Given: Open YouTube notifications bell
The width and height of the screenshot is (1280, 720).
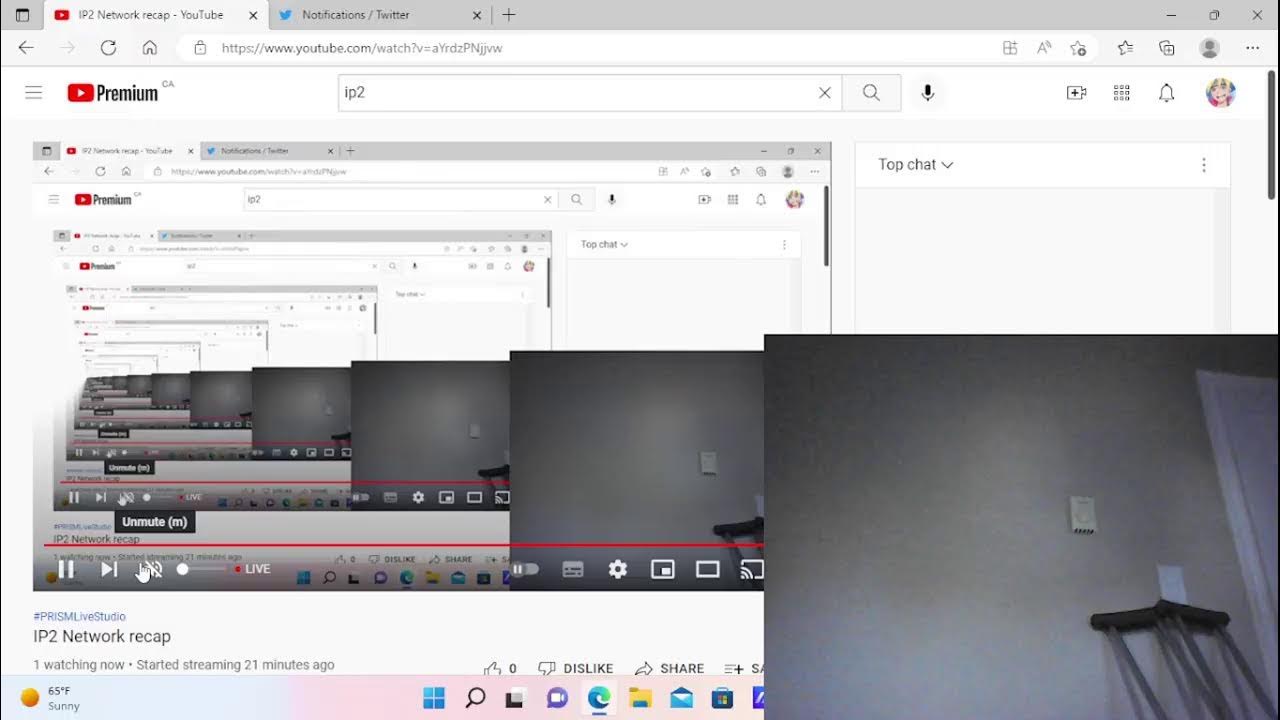Looking at the screenshot, I should click(x=1166, y=93).
